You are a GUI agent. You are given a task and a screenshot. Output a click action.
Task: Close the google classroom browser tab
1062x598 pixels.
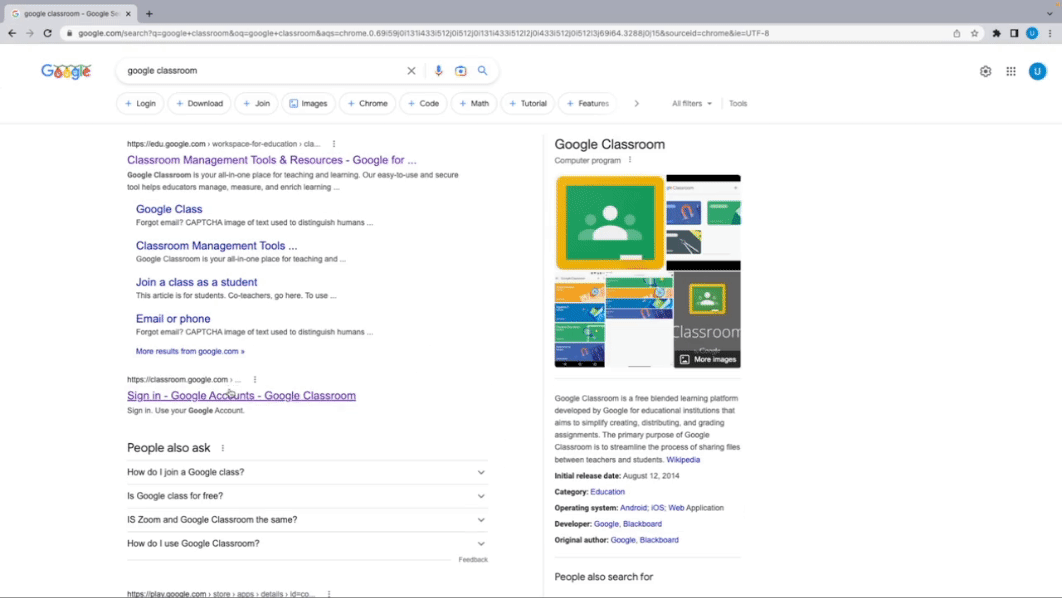coord(128,14)
